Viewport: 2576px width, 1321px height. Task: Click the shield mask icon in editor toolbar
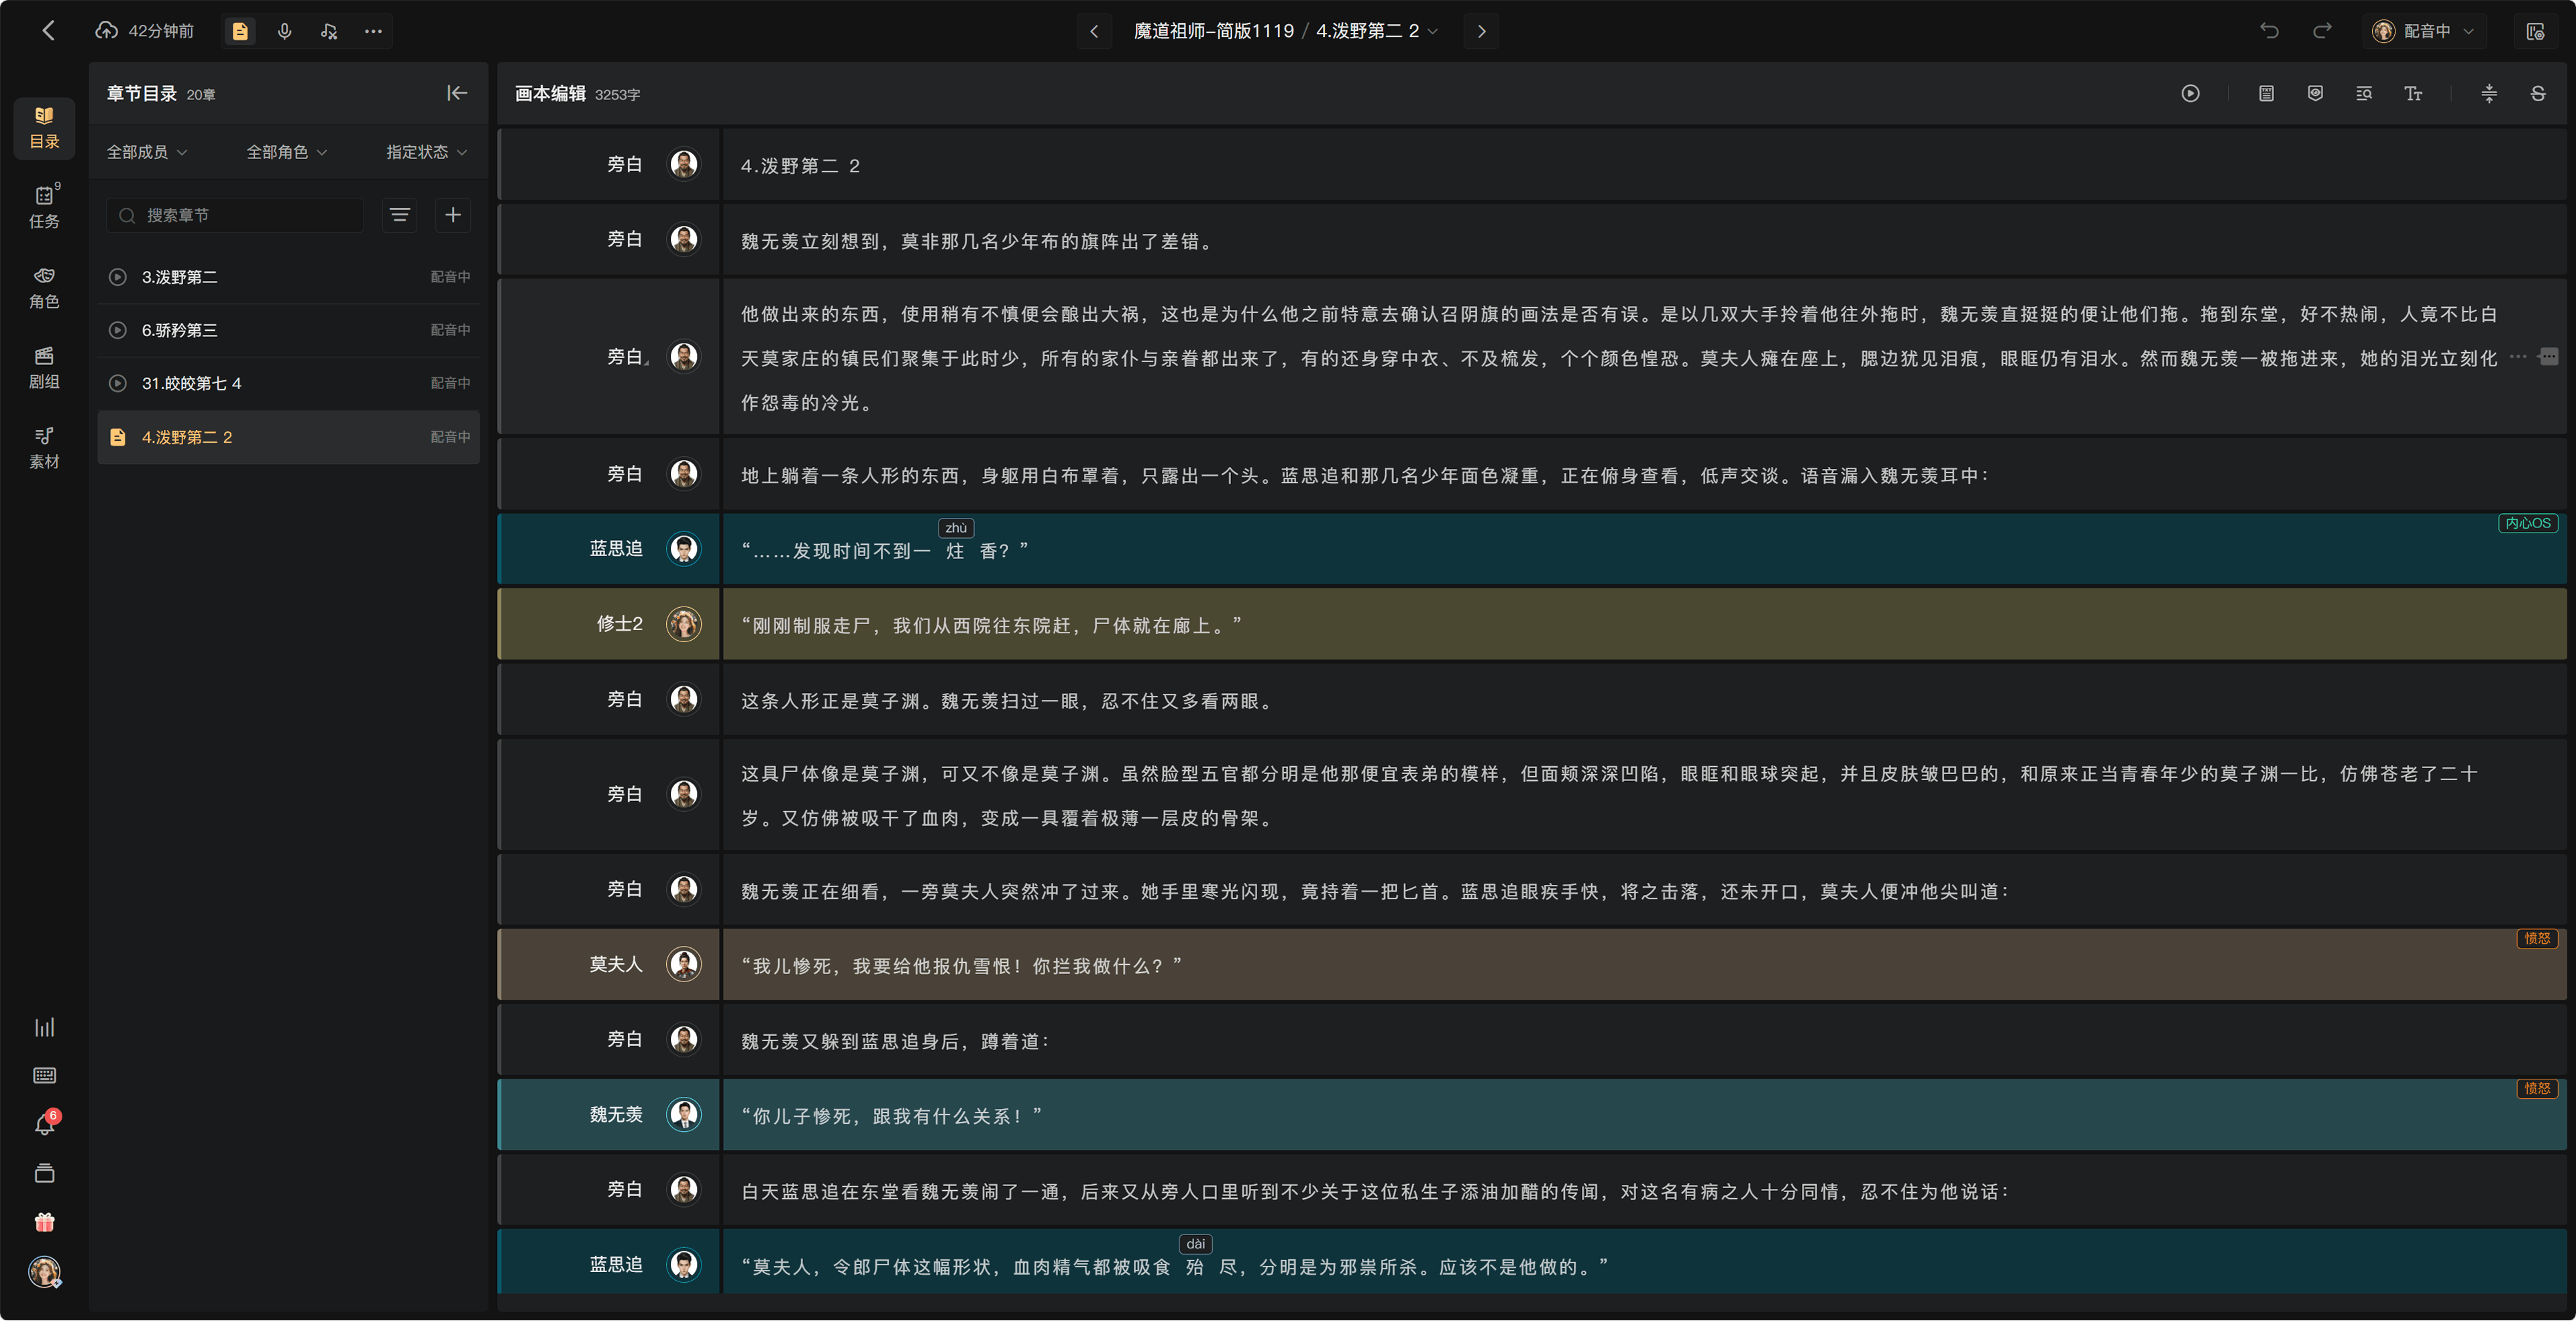[x=2315, y=93]
